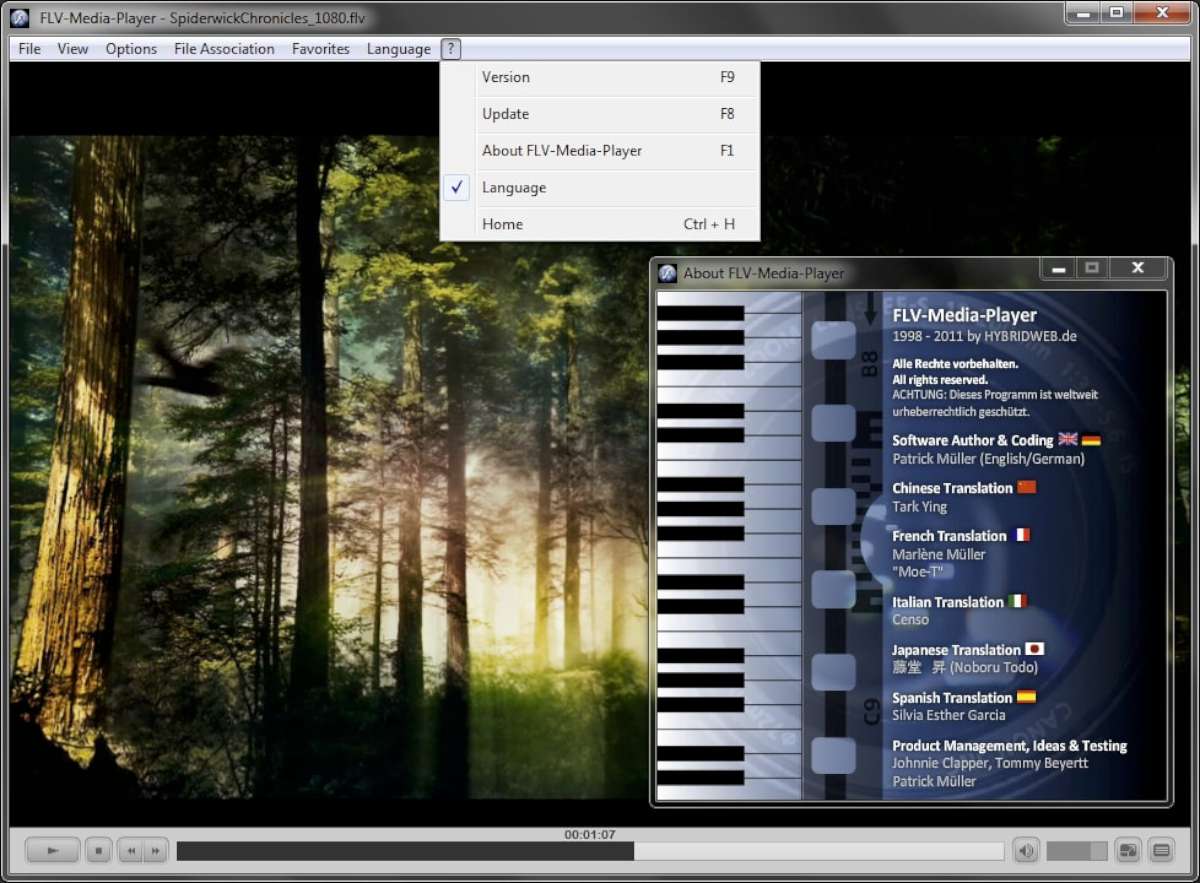
Task: Click the FLV-Media-Player title bar app icon
Action: (19, 18)
